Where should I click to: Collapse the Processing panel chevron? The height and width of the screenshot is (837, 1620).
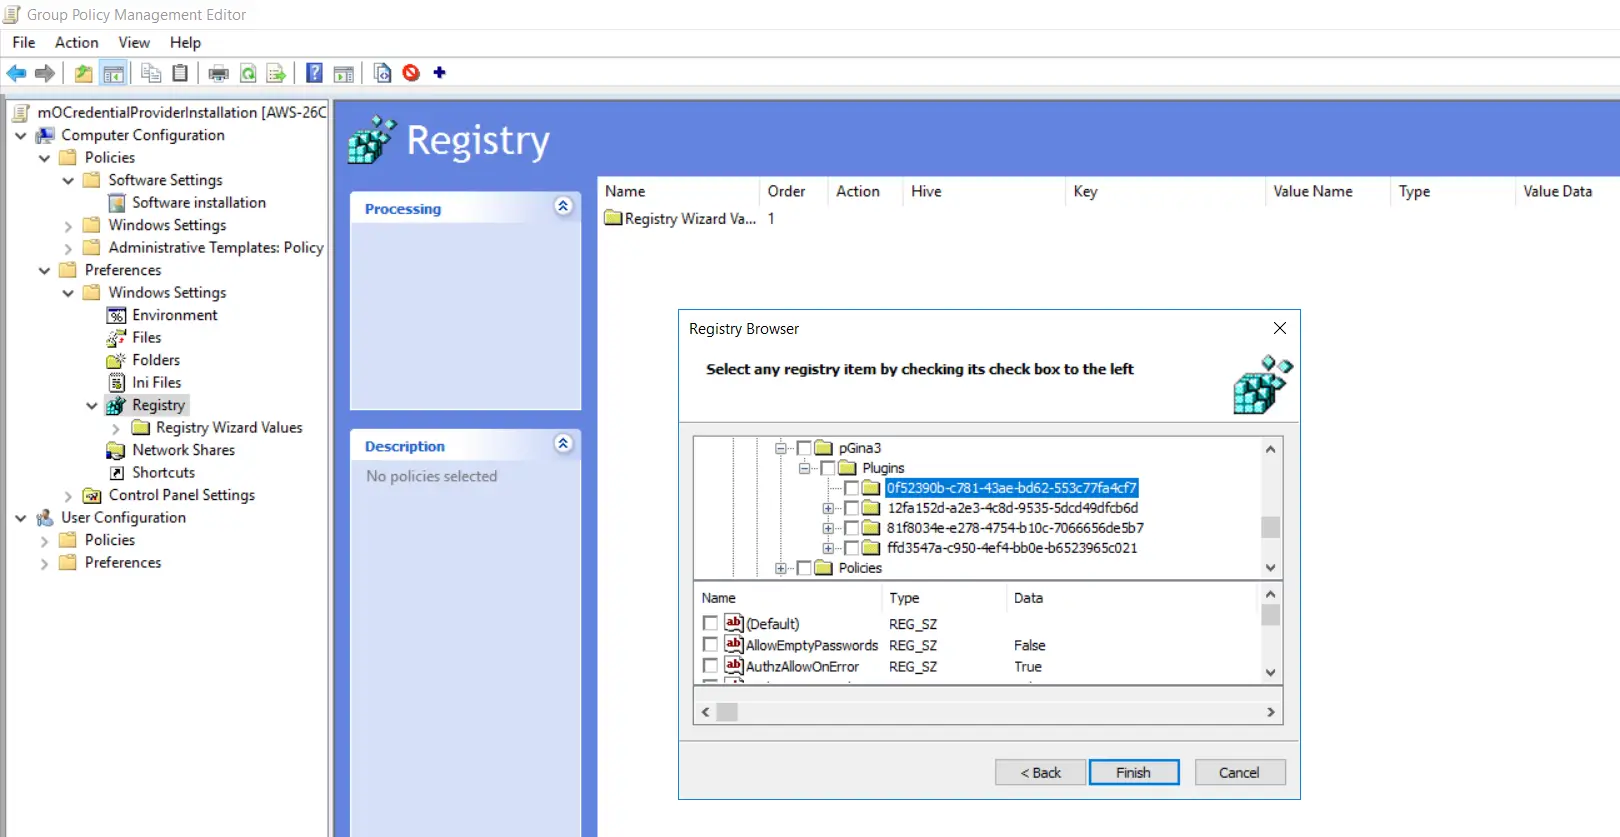(x=563, y=206)
